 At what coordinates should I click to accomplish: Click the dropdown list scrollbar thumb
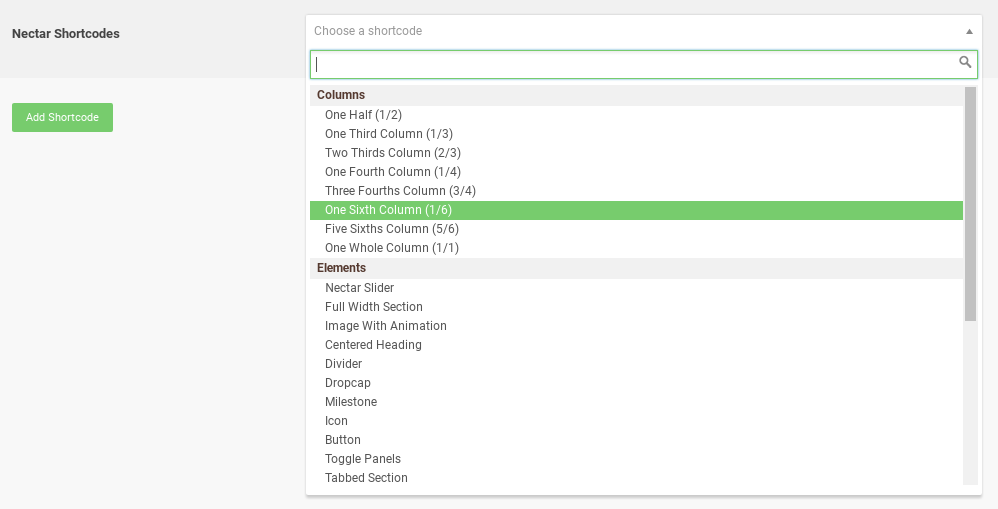tap(970, 204)
